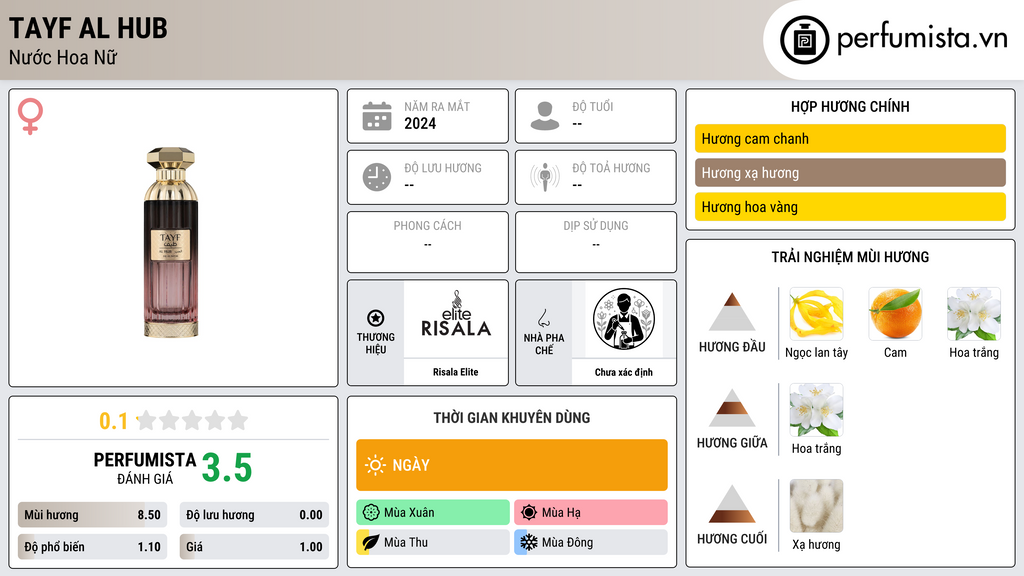Open the Tayf Al Hub bottle image
The image size is (1024, 576).
click(x=170, y=242)
